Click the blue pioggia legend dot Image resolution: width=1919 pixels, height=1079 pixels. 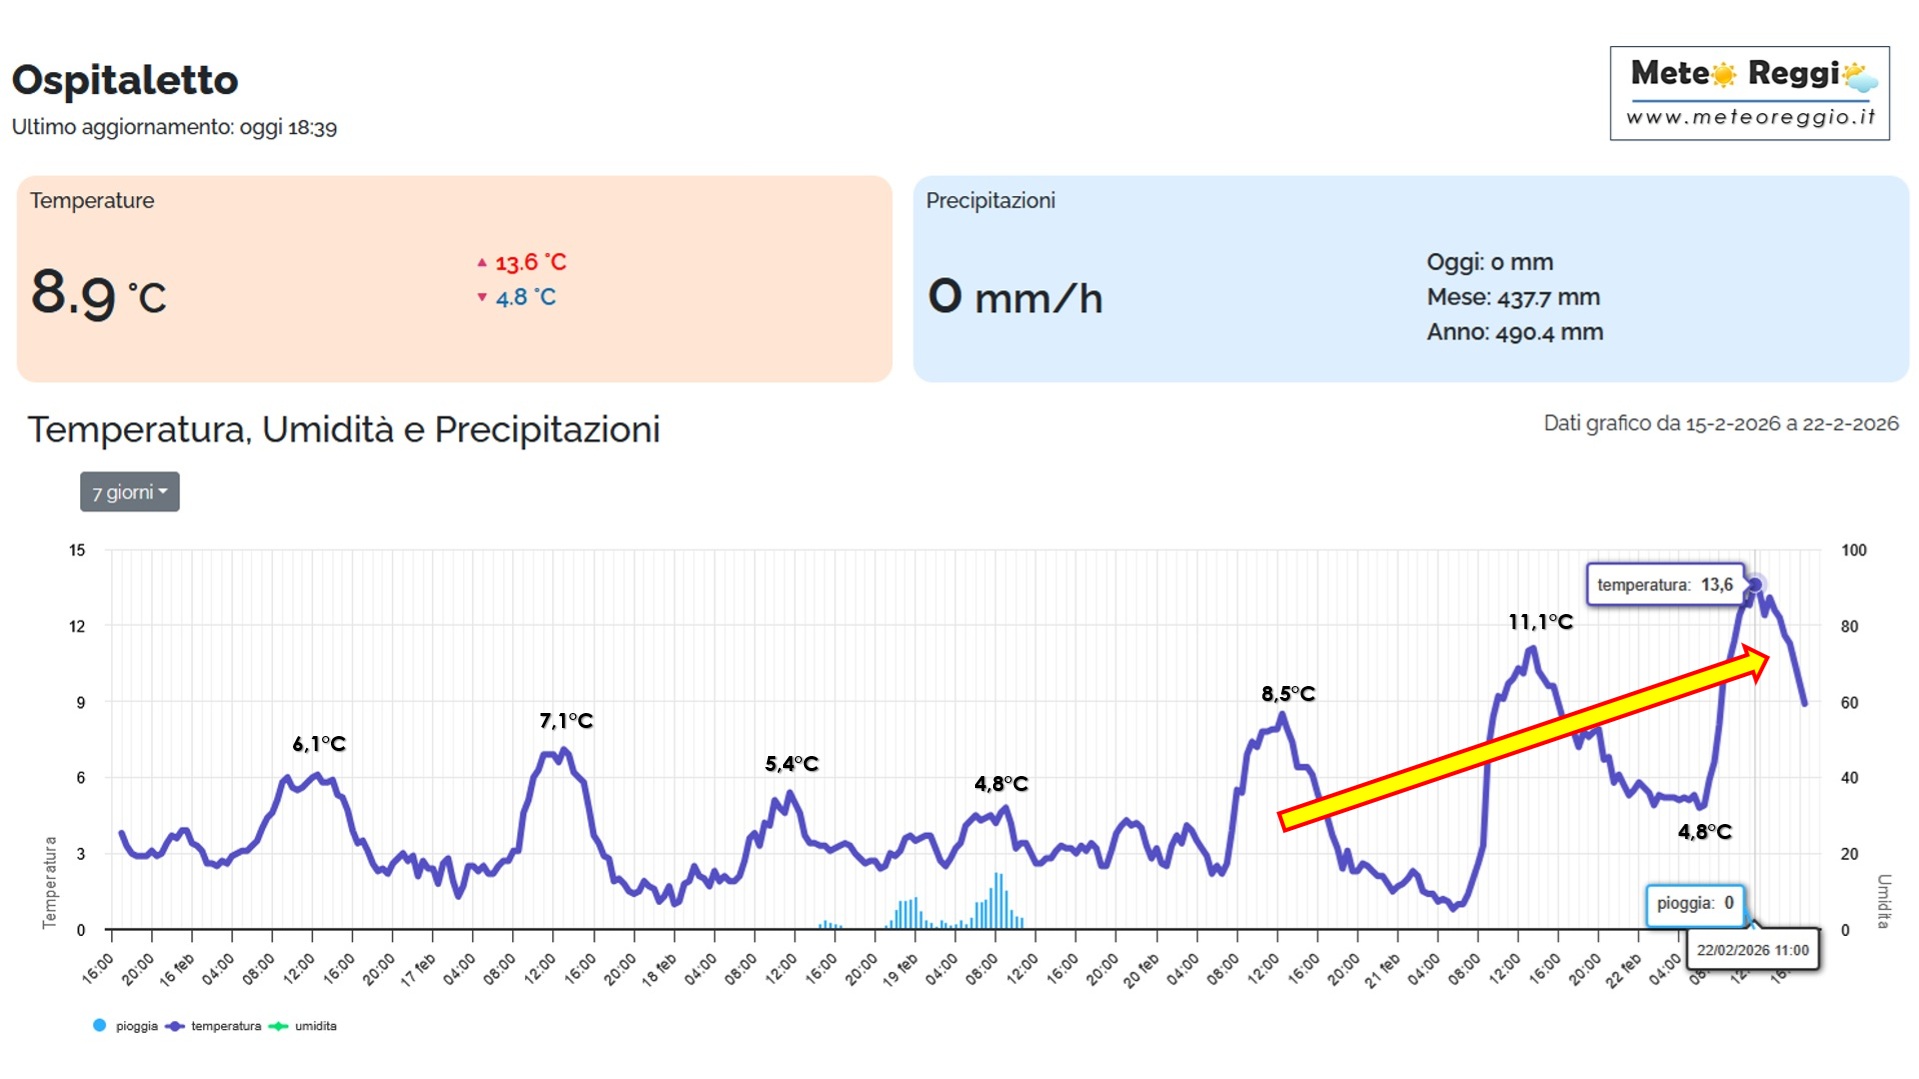[99, 1025]
